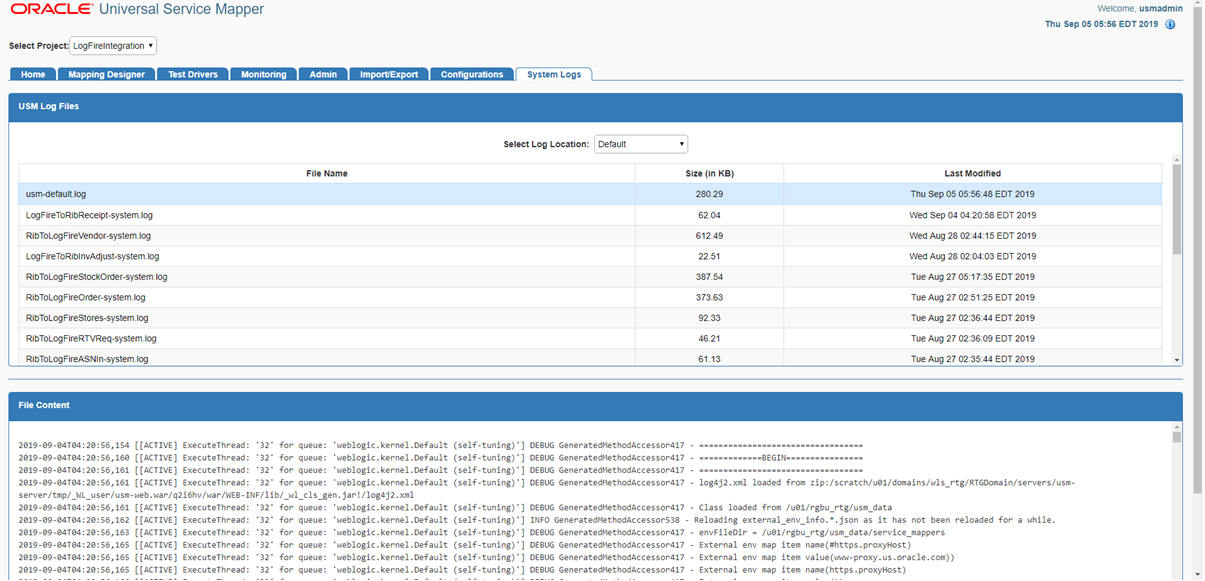The height and width of the screenshot is (581, 1205).
Task: Open the Monitoring tab
Action: [263, 73]
